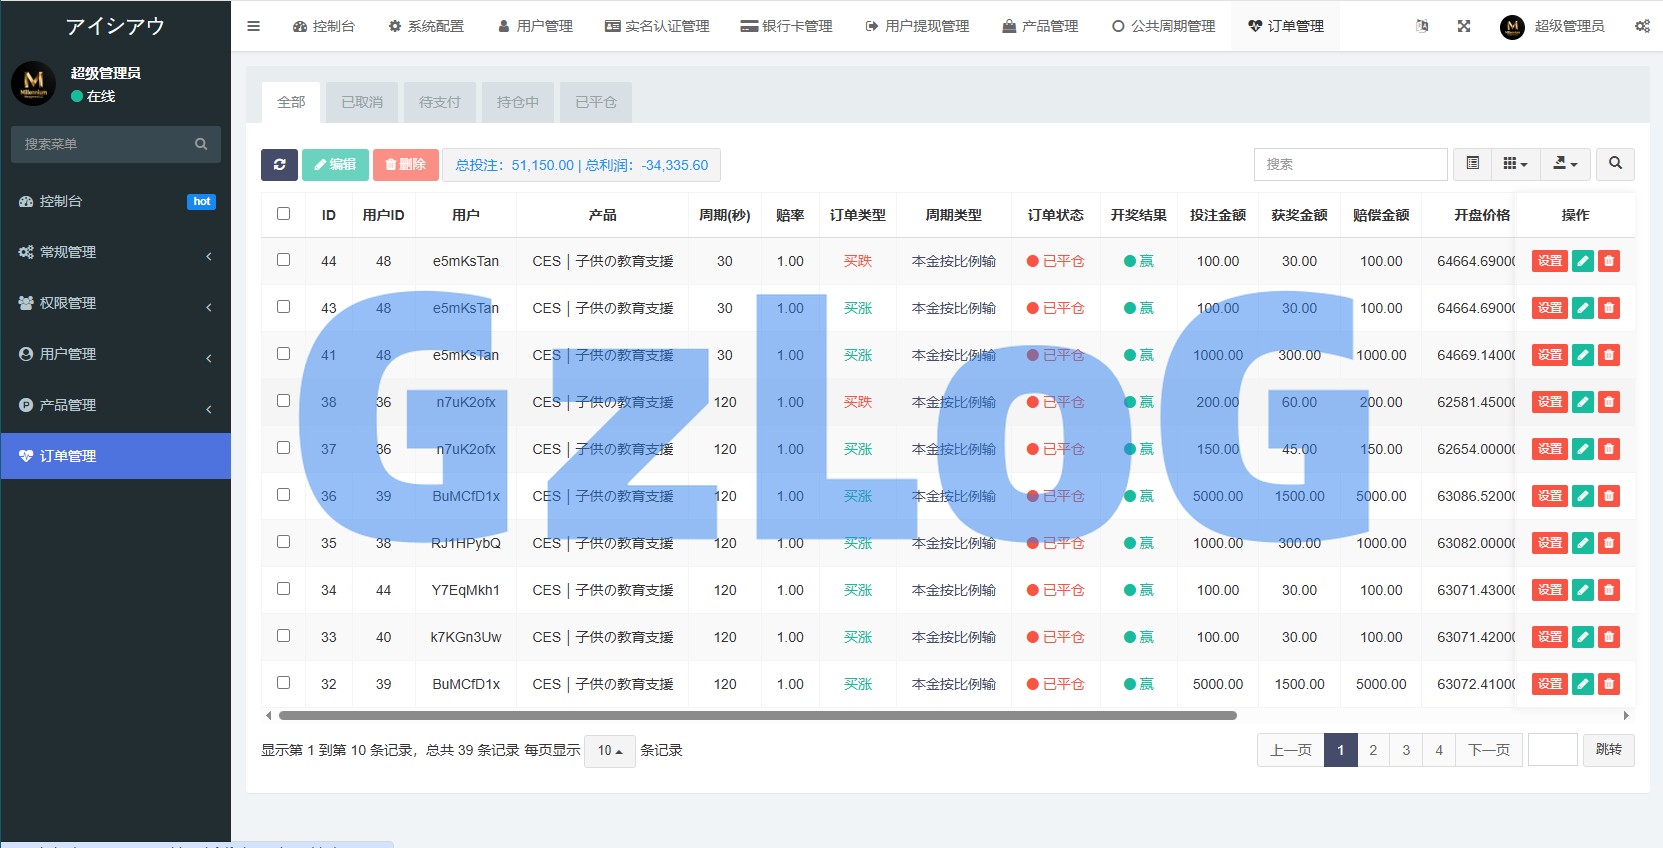The width and height of the screenshot is (1663, 848).
Task: Click the 超级管理员 avatar in the top bar
Action: 1512,27
